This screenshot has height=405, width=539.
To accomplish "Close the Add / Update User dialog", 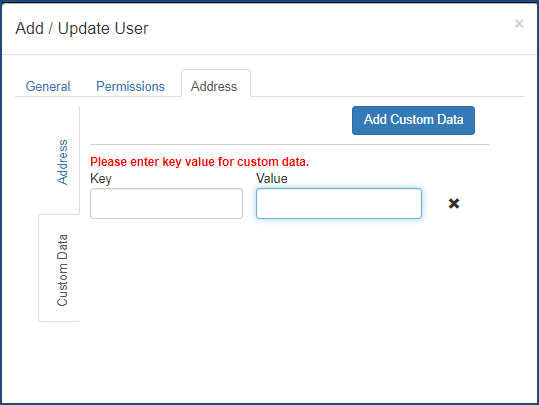I will [x=519, y=24].
